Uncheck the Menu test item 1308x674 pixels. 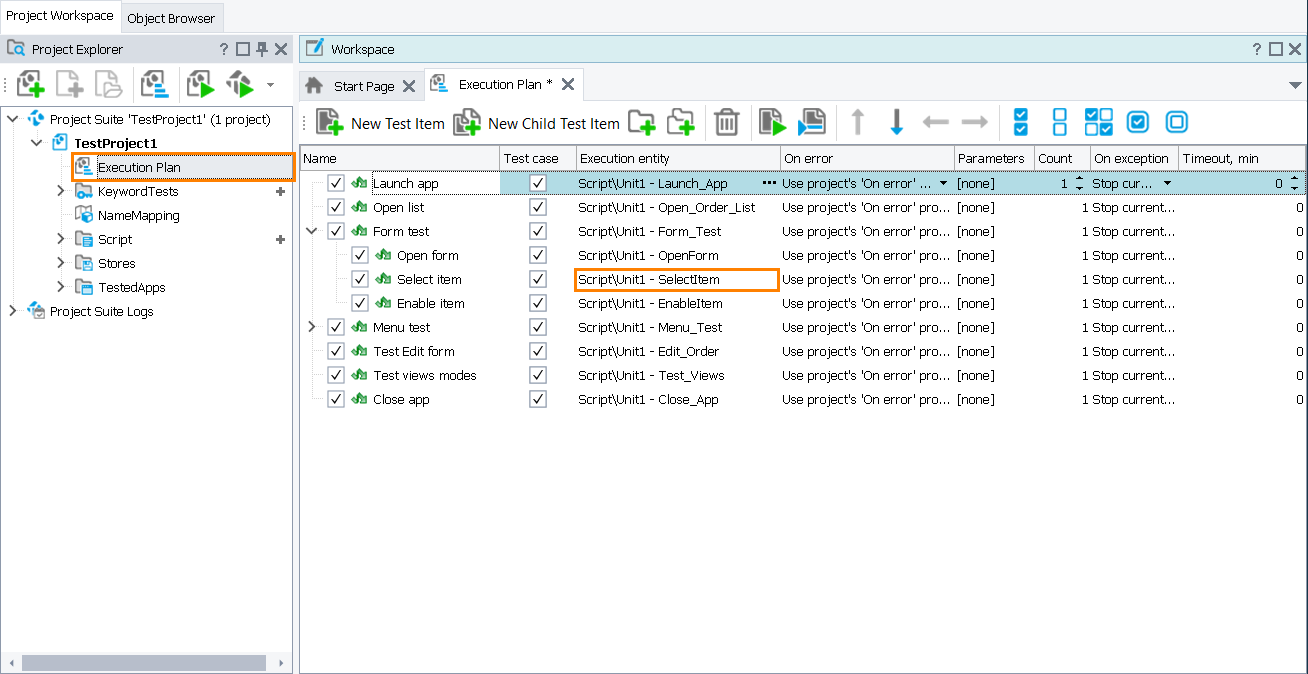tap(337, 327)
